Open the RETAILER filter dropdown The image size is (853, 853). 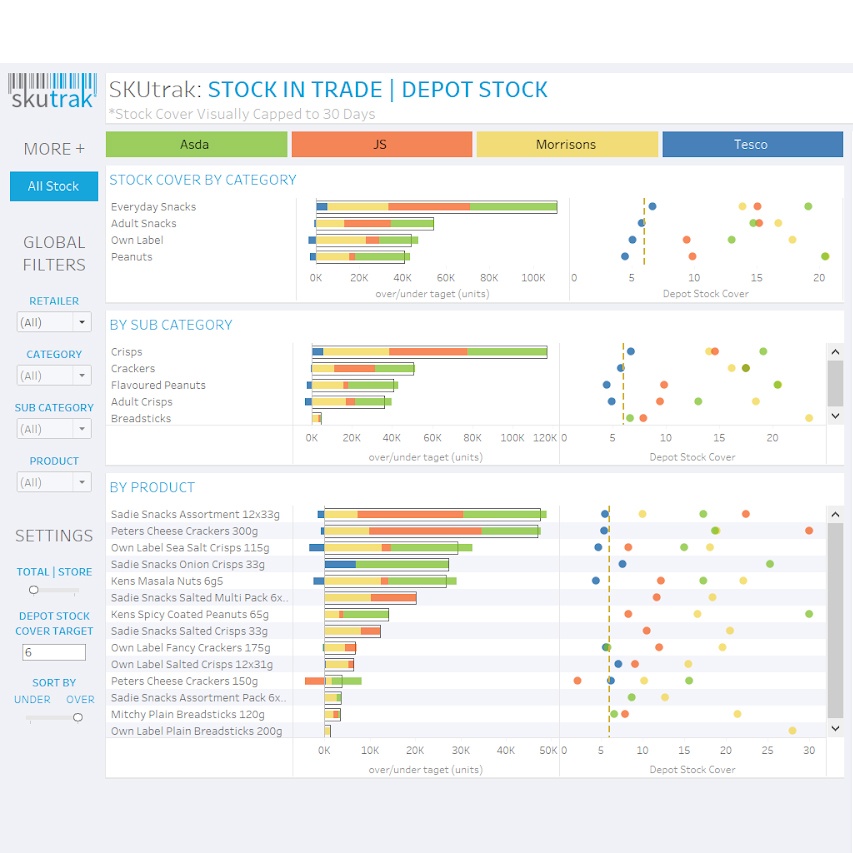coord(82,322)
